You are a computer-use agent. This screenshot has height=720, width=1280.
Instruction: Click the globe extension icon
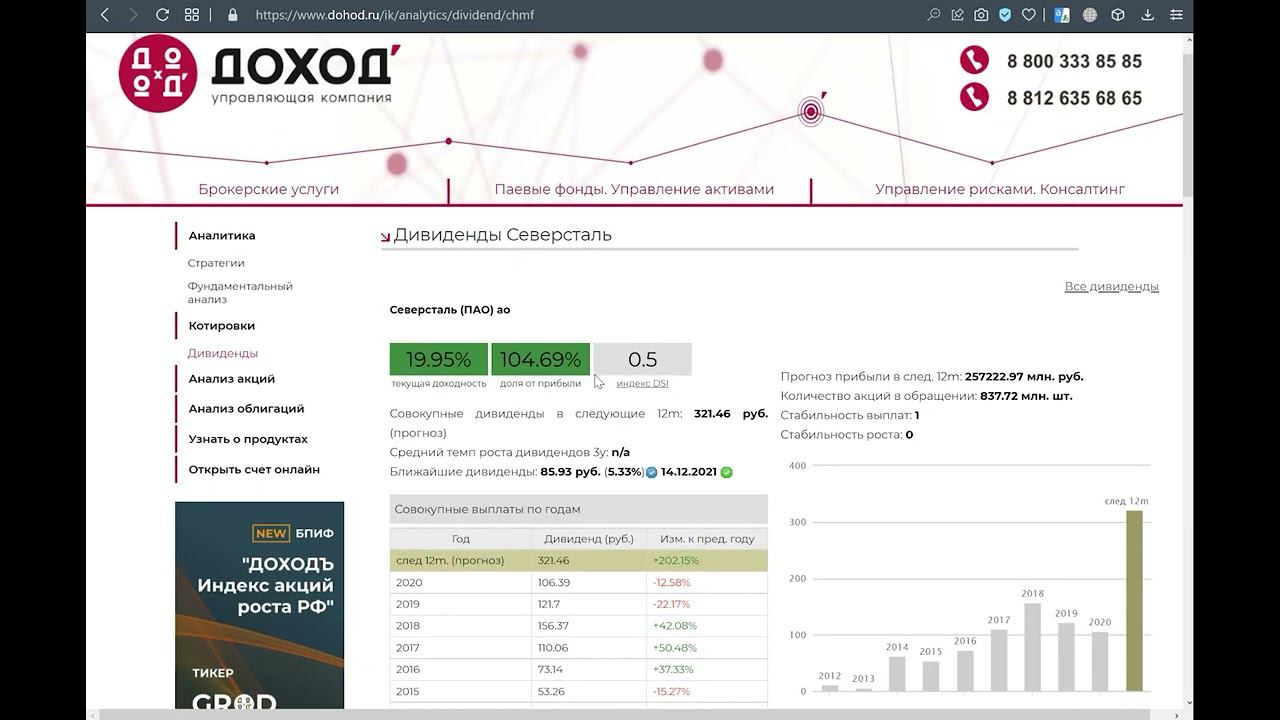point(1090,15)
